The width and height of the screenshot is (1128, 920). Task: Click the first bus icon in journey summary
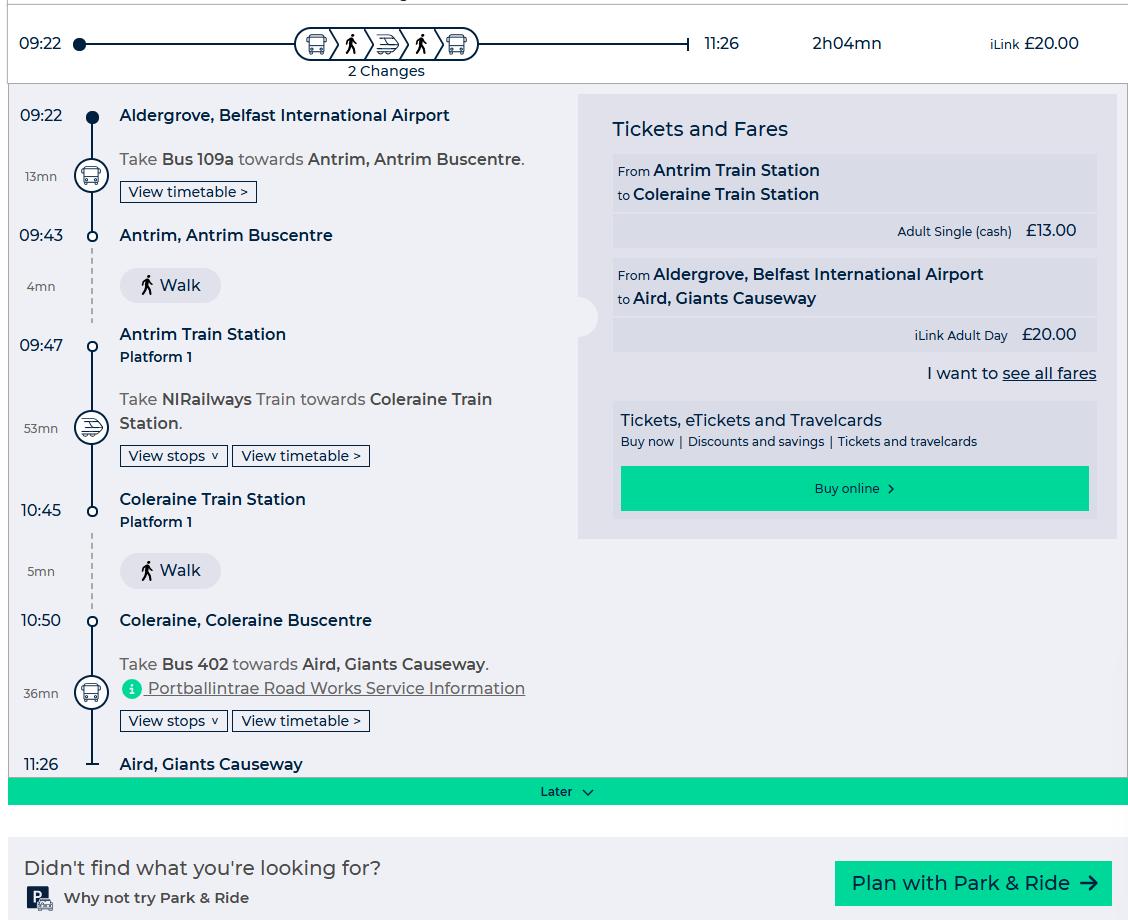[316, 45]
